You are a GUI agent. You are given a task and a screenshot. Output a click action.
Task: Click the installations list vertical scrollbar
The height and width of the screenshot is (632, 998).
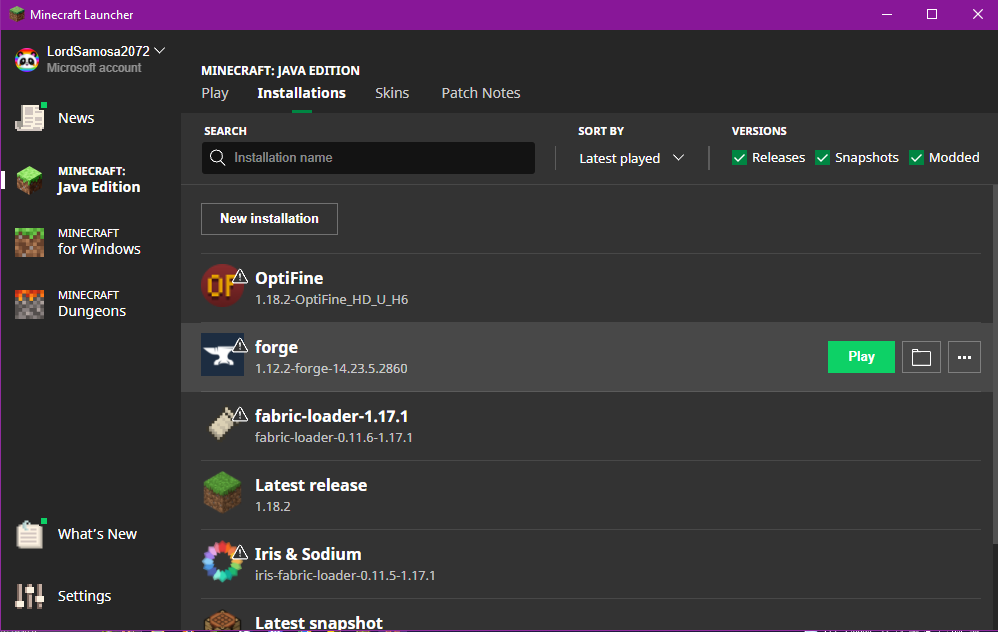[x=994, y=364]
